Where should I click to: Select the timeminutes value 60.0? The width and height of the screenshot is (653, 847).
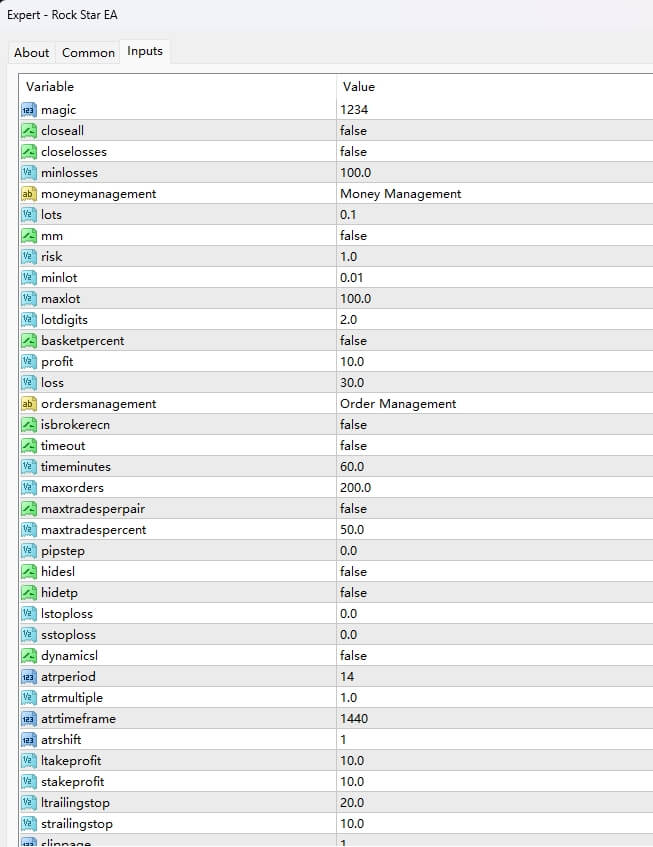[352, 467]
